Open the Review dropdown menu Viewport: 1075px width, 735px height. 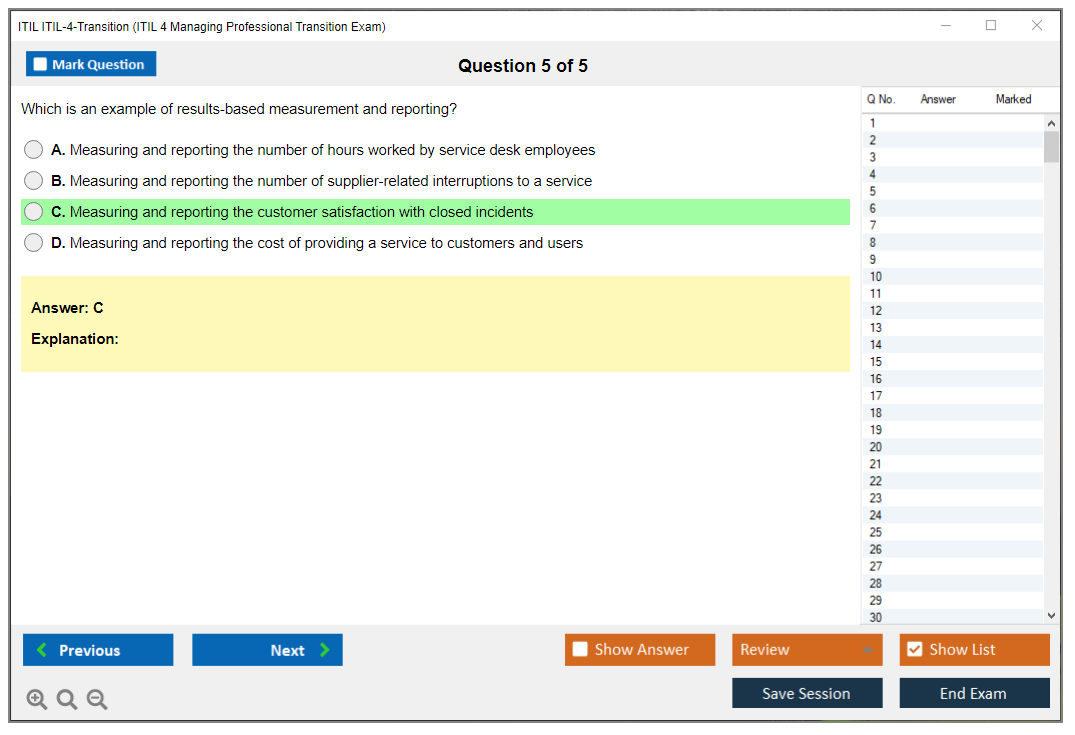pyautogui.click(x=806, y=650)
